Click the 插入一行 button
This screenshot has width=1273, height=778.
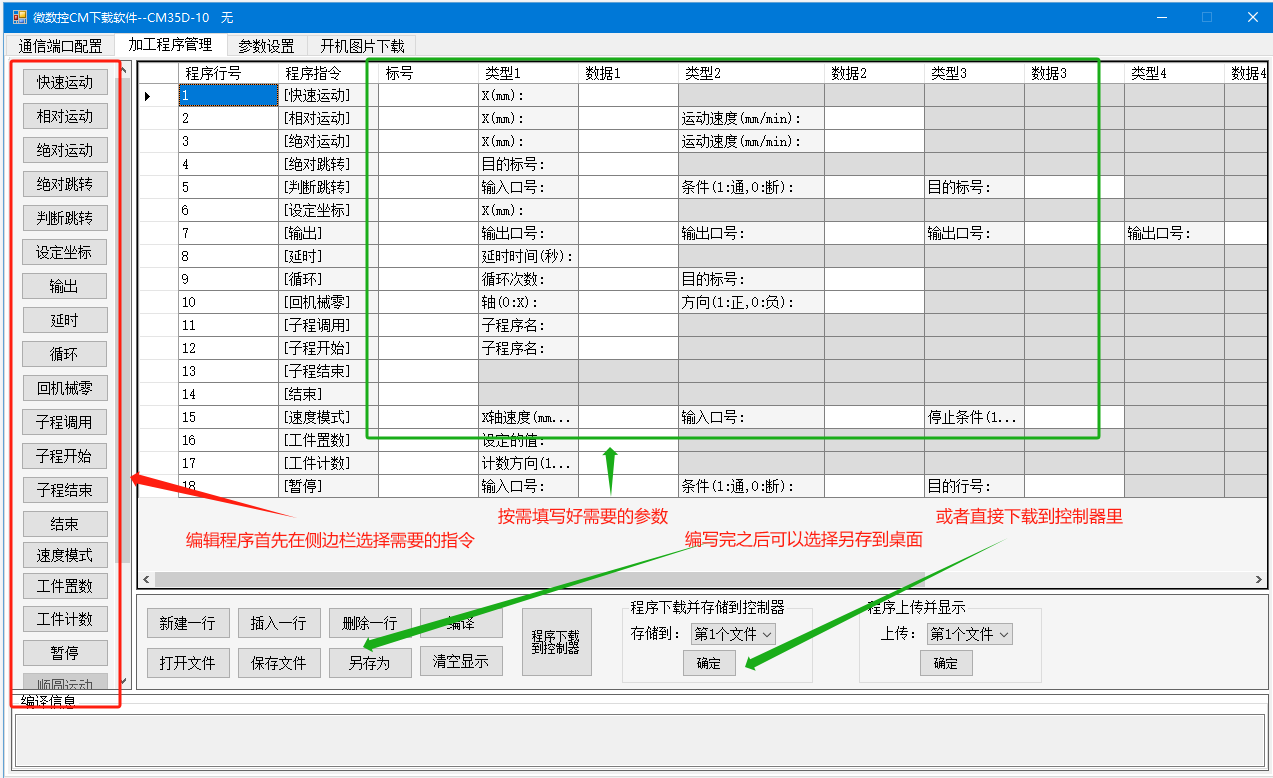[279, 623]
